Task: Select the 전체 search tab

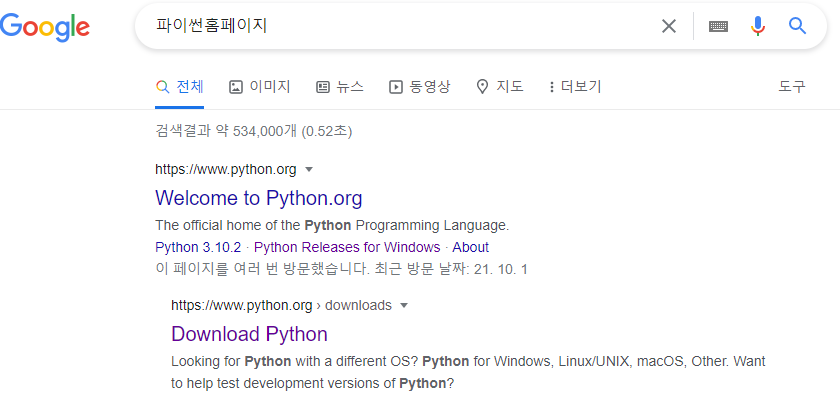Action: 179,87
